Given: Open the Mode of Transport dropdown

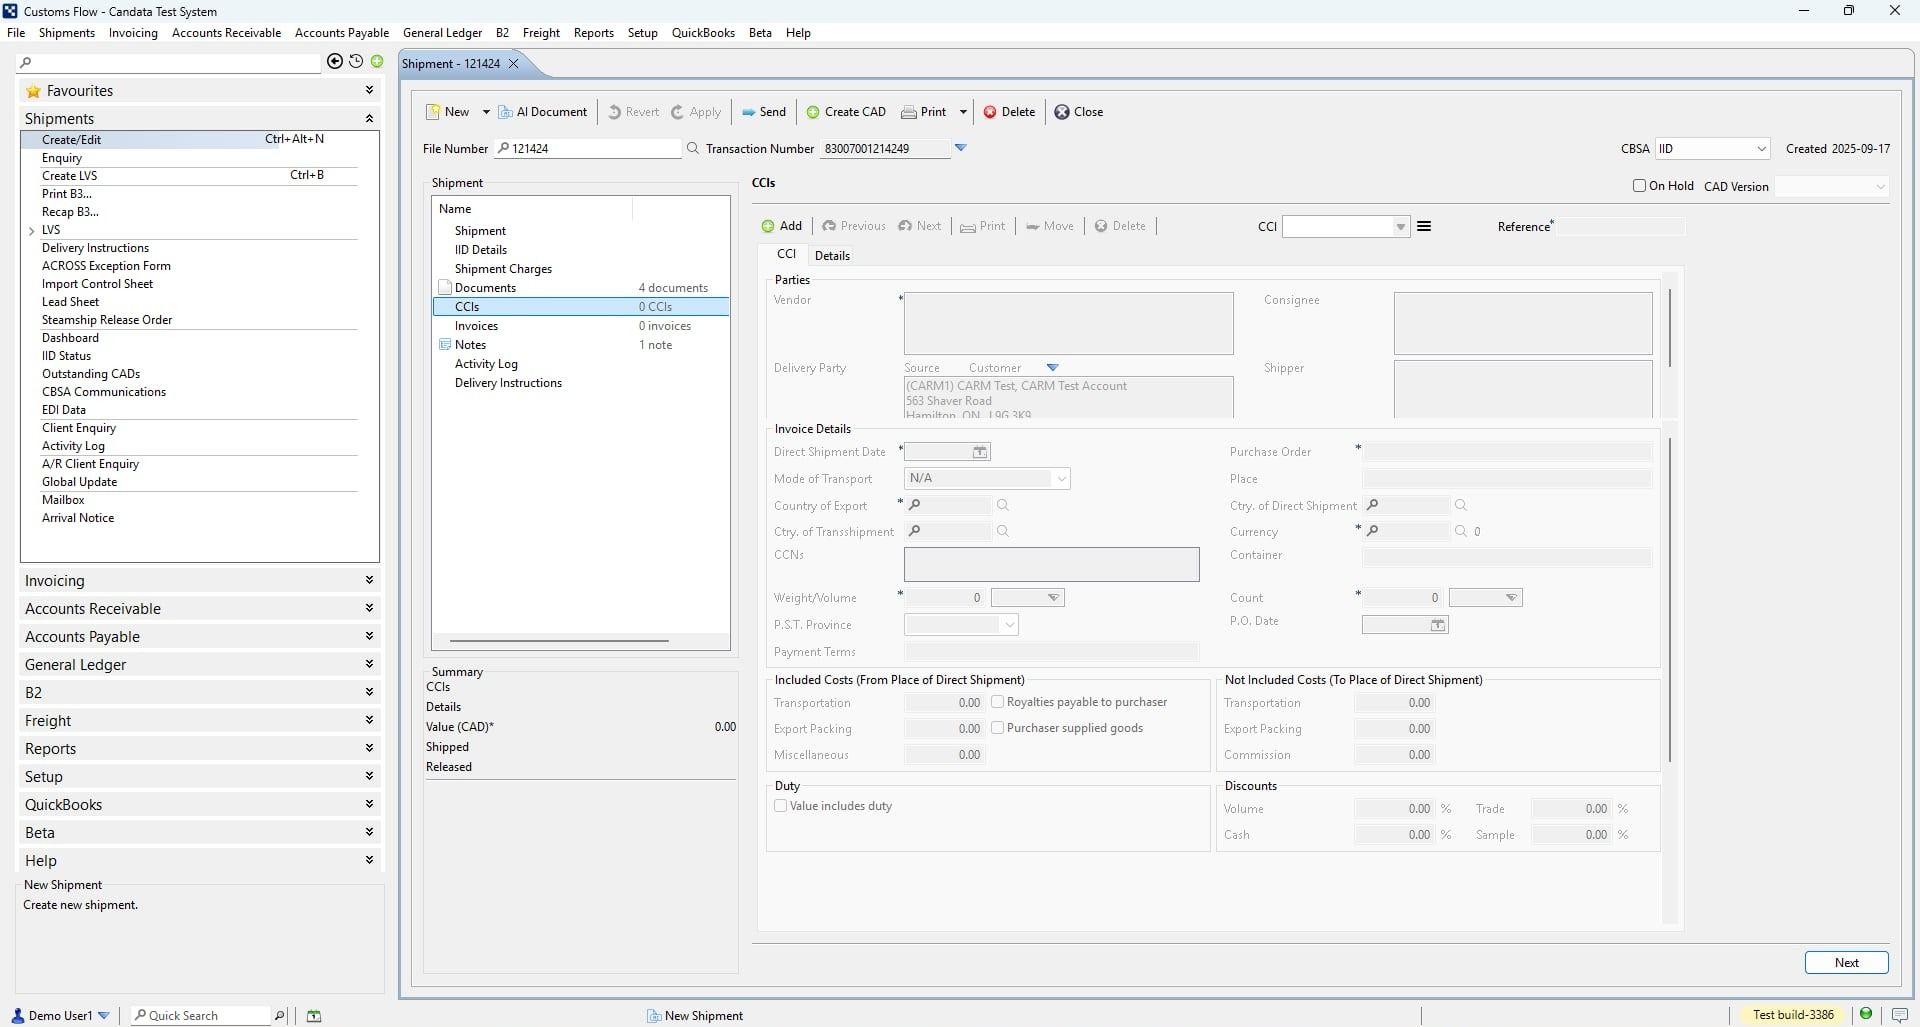Looking at the screenshot, I should (1061, 479).
